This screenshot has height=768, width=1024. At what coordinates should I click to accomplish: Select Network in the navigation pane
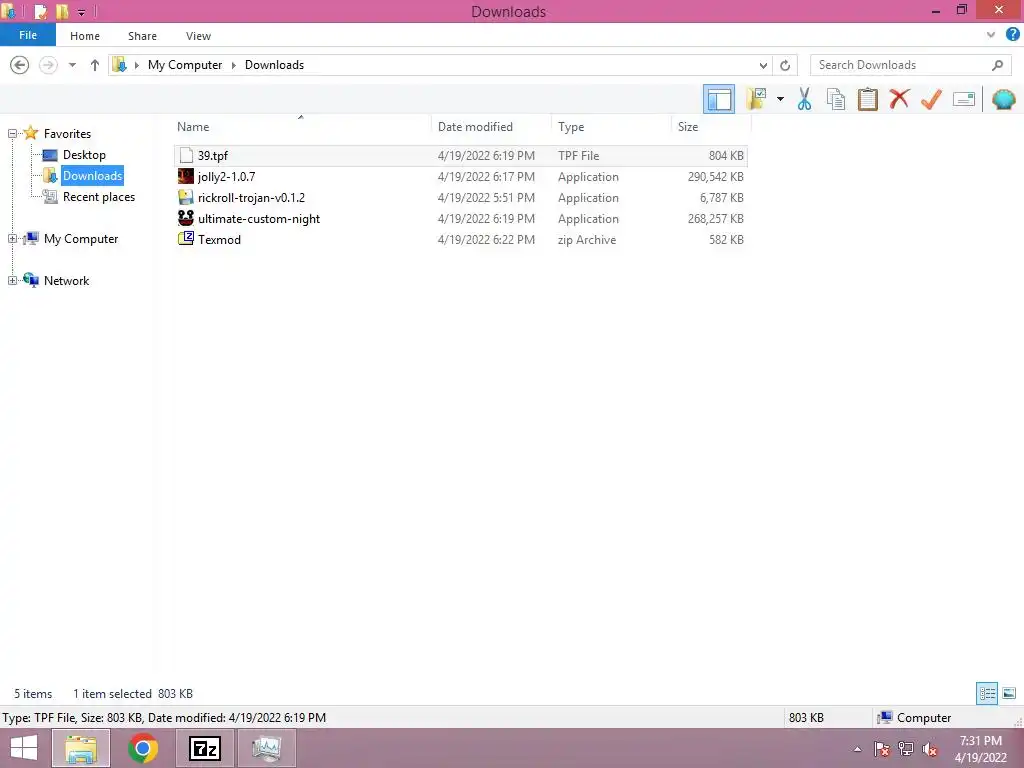click(67, 280)
